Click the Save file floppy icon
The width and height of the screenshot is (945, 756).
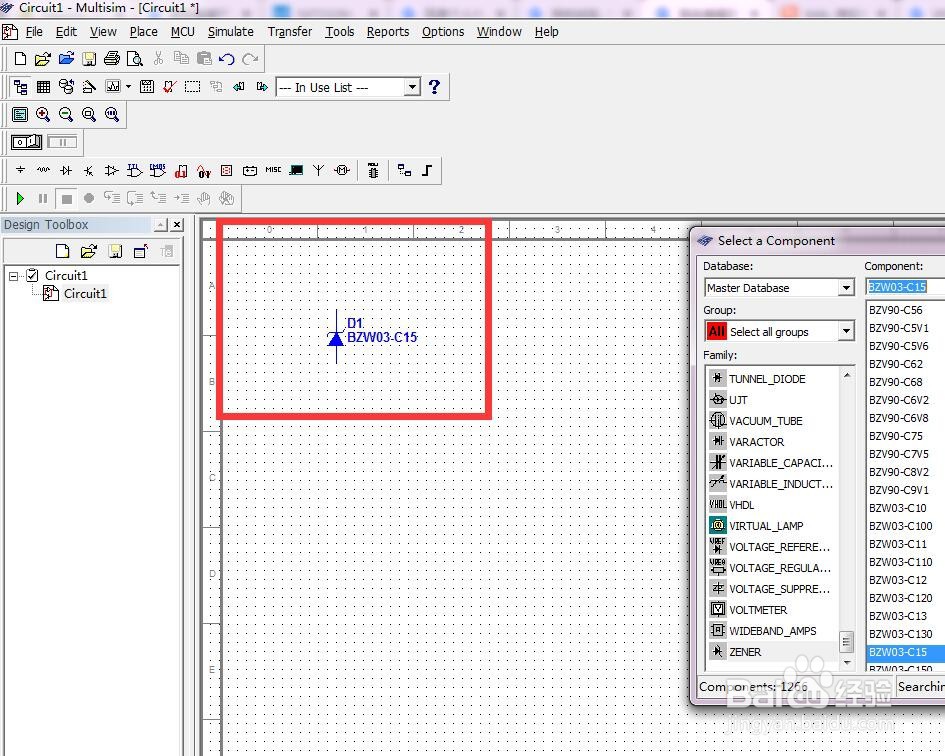[x=89, y=58]
